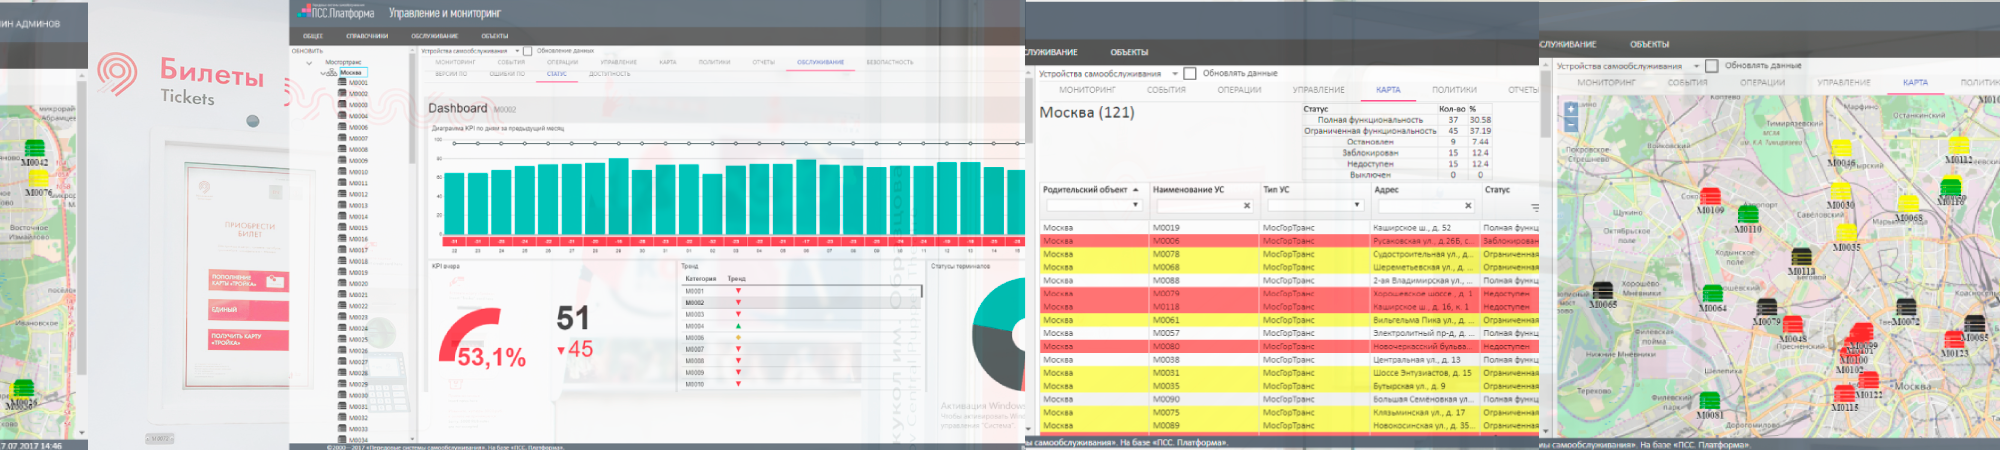Click the map zoom-out minus button
The image size is (2000, 450).
[x=1571, y=125]
